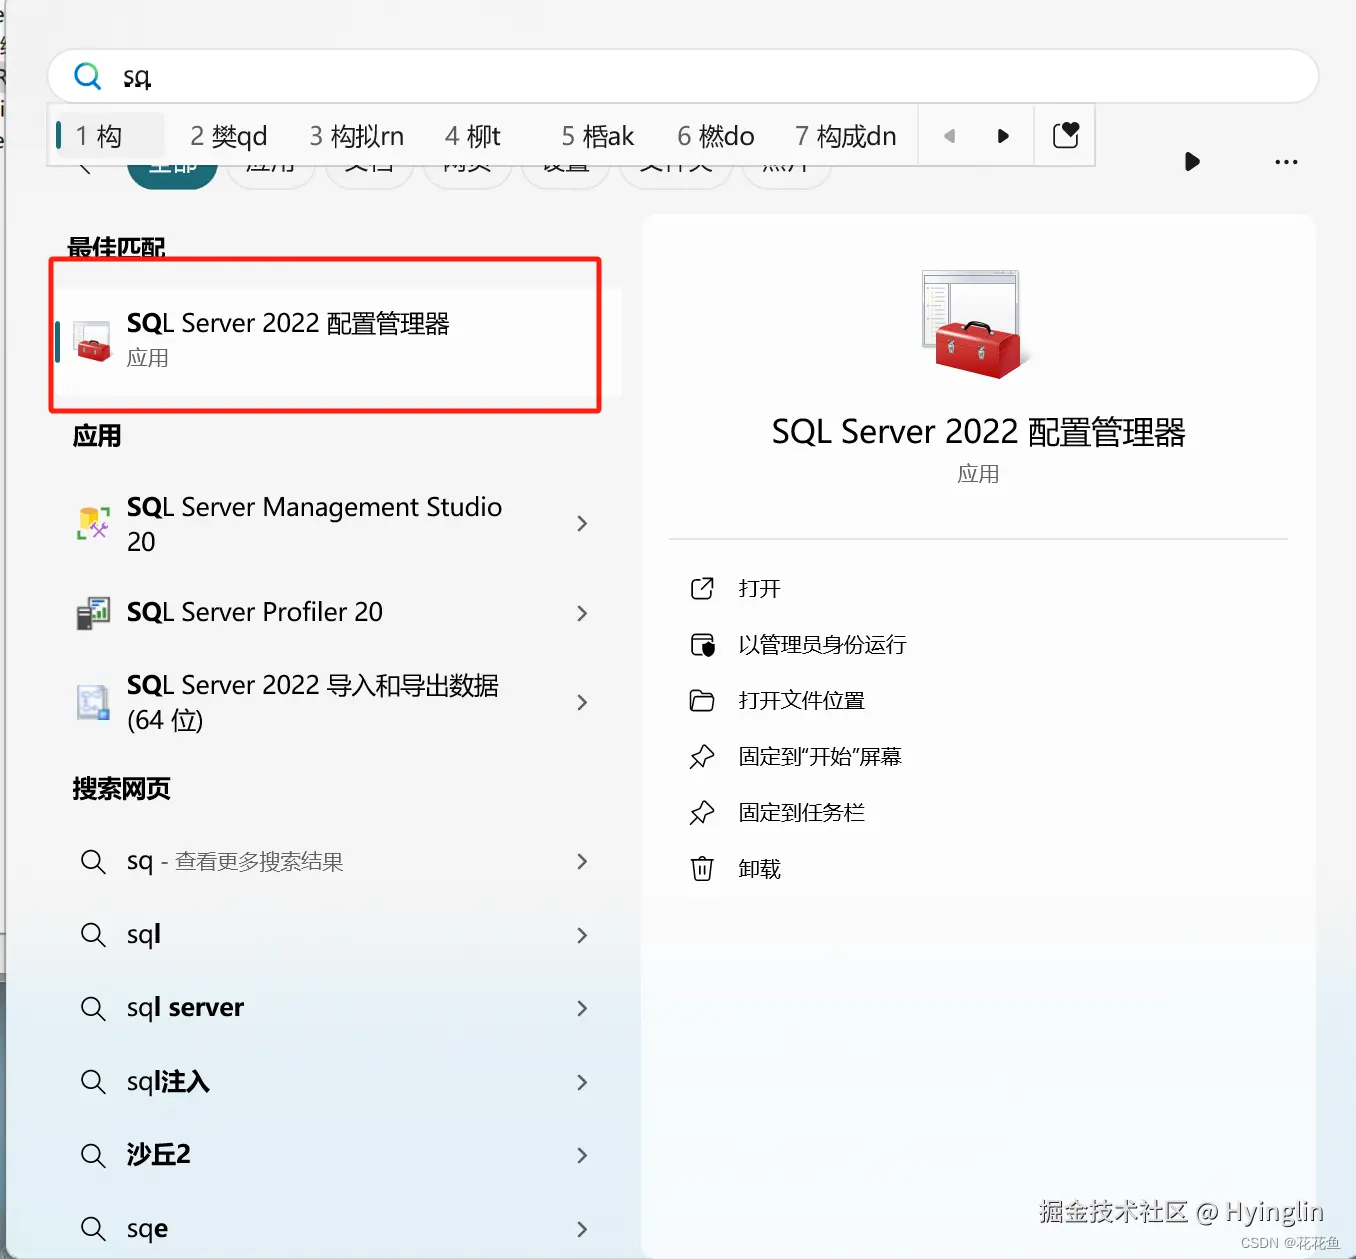
Task: Choose 固定到"开始"屏幕
Action: (820, 756)
